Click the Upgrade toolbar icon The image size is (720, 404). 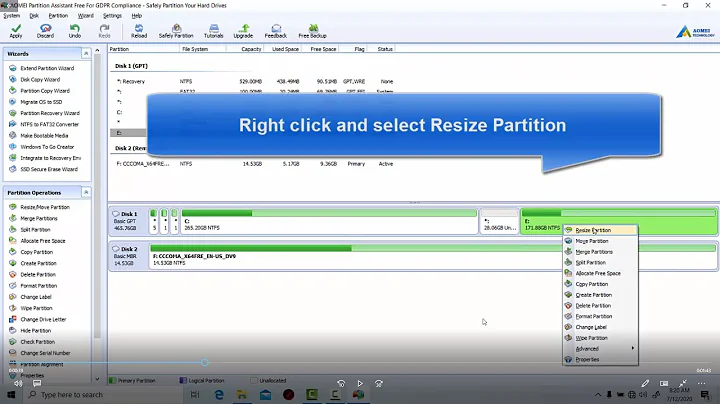243,31
